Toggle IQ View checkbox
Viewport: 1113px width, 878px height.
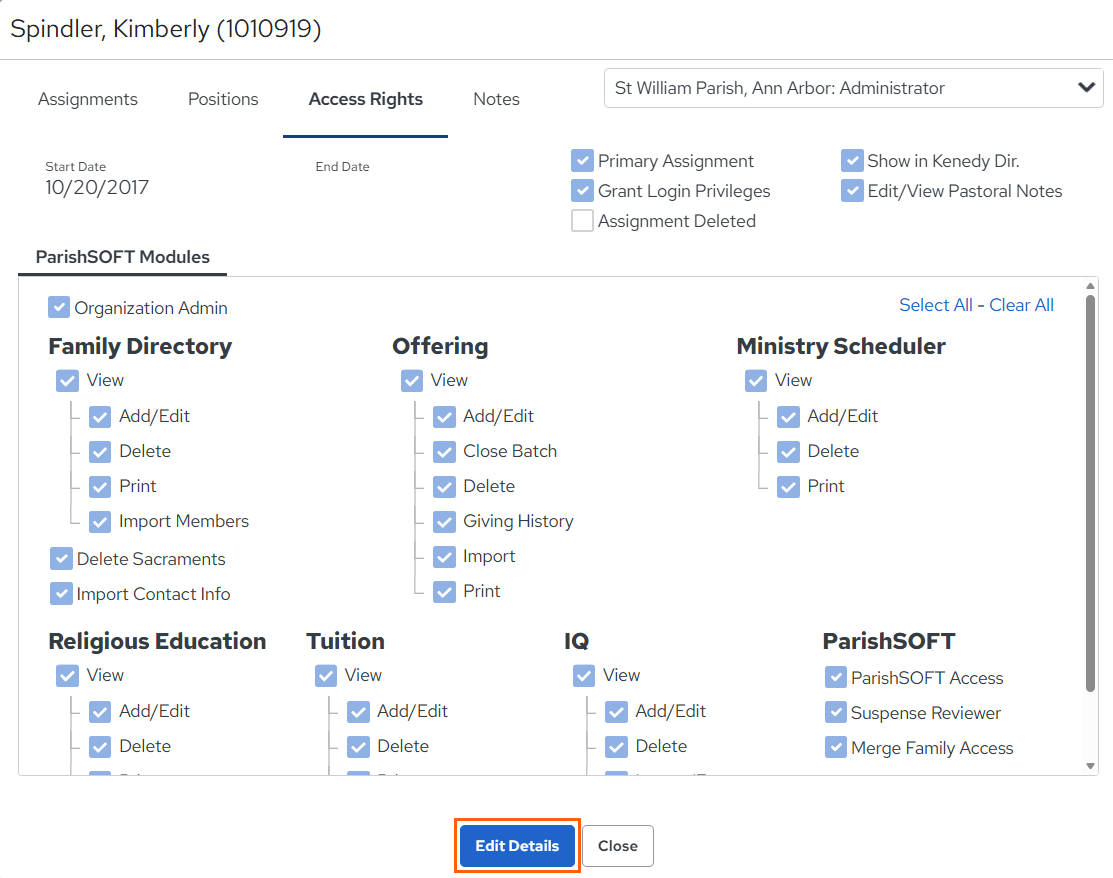click(x=584, y=676)
